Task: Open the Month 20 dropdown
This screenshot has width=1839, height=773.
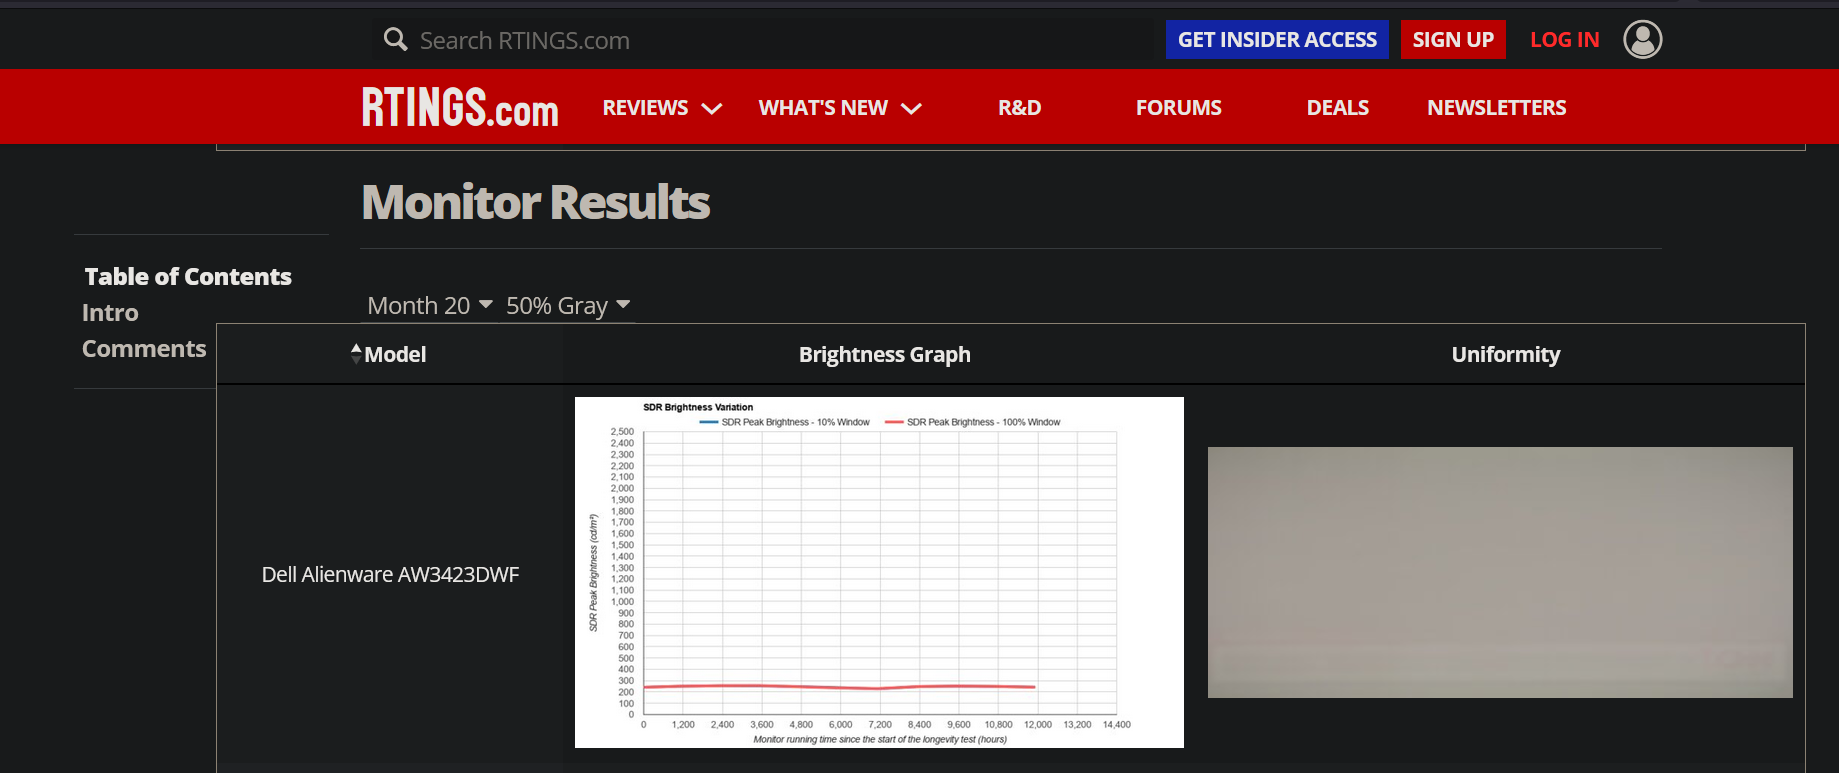Action: [429, 306]
